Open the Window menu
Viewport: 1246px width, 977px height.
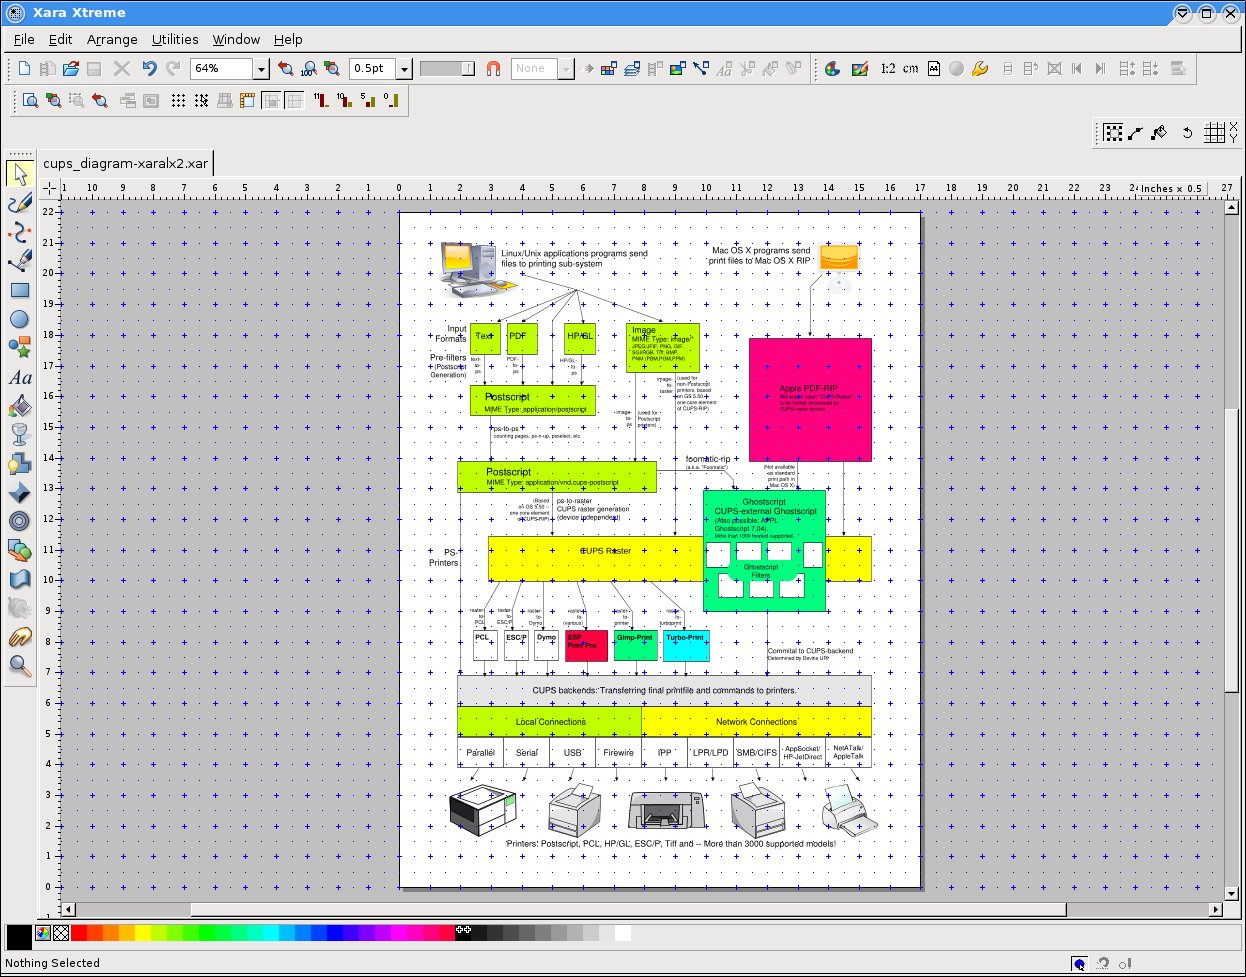point(236,39)
